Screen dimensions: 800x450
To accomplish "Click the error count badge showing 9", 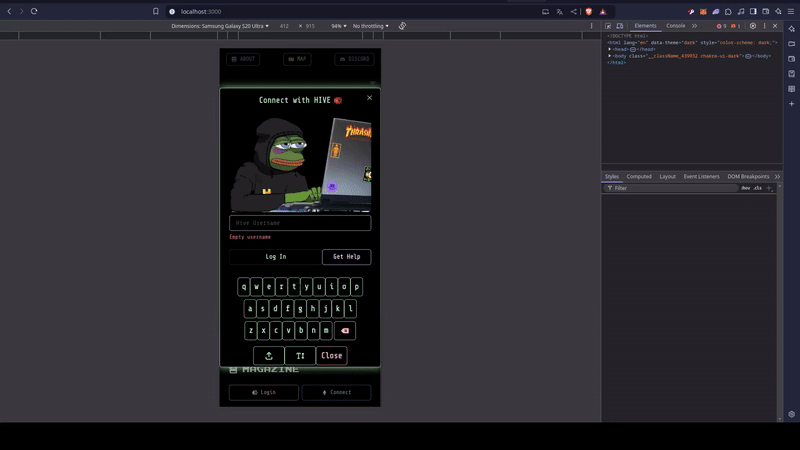I will click(x=721, y=26).
